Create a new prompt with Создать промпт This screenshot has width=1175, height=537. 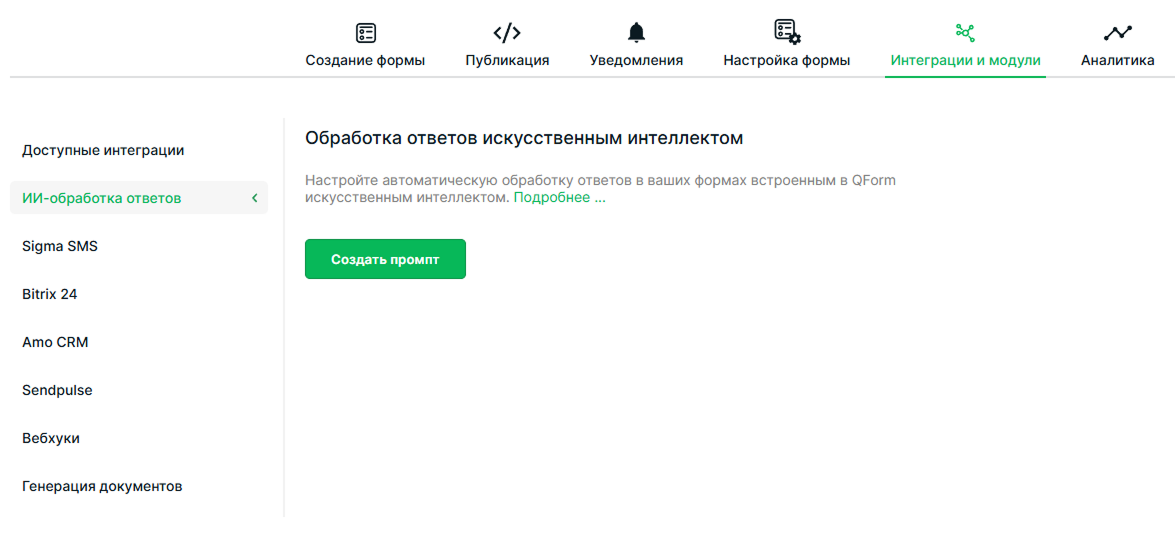coord(385,259)
